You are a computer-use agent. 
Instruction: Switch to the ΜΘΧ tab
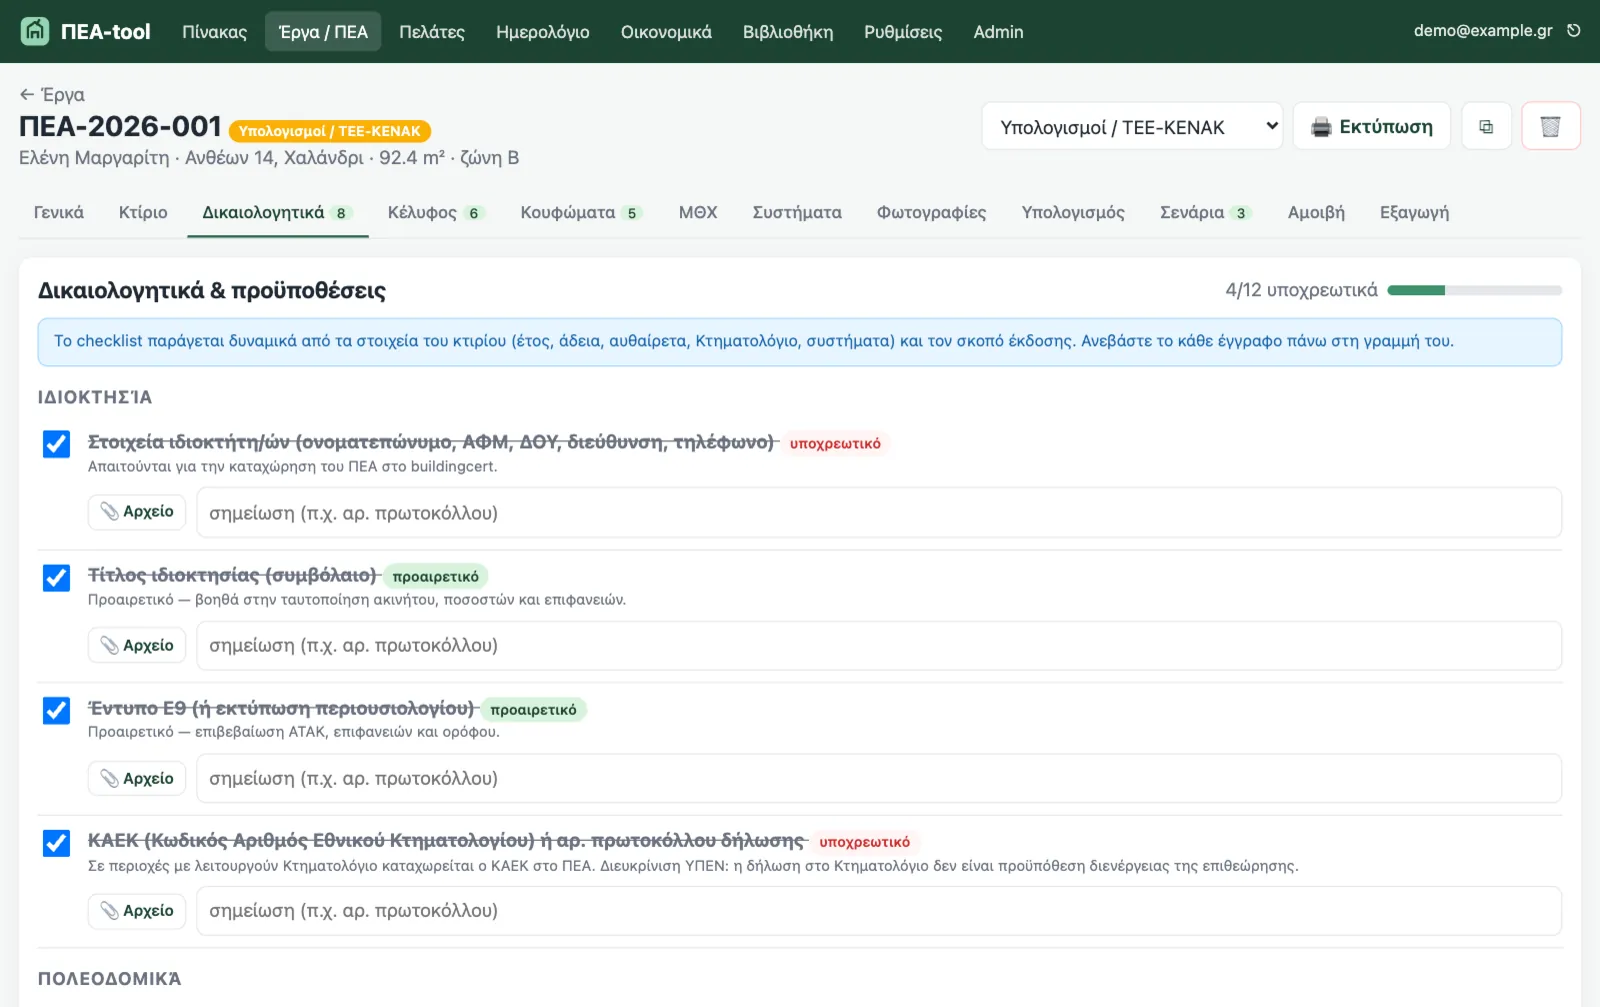point(698,213)
